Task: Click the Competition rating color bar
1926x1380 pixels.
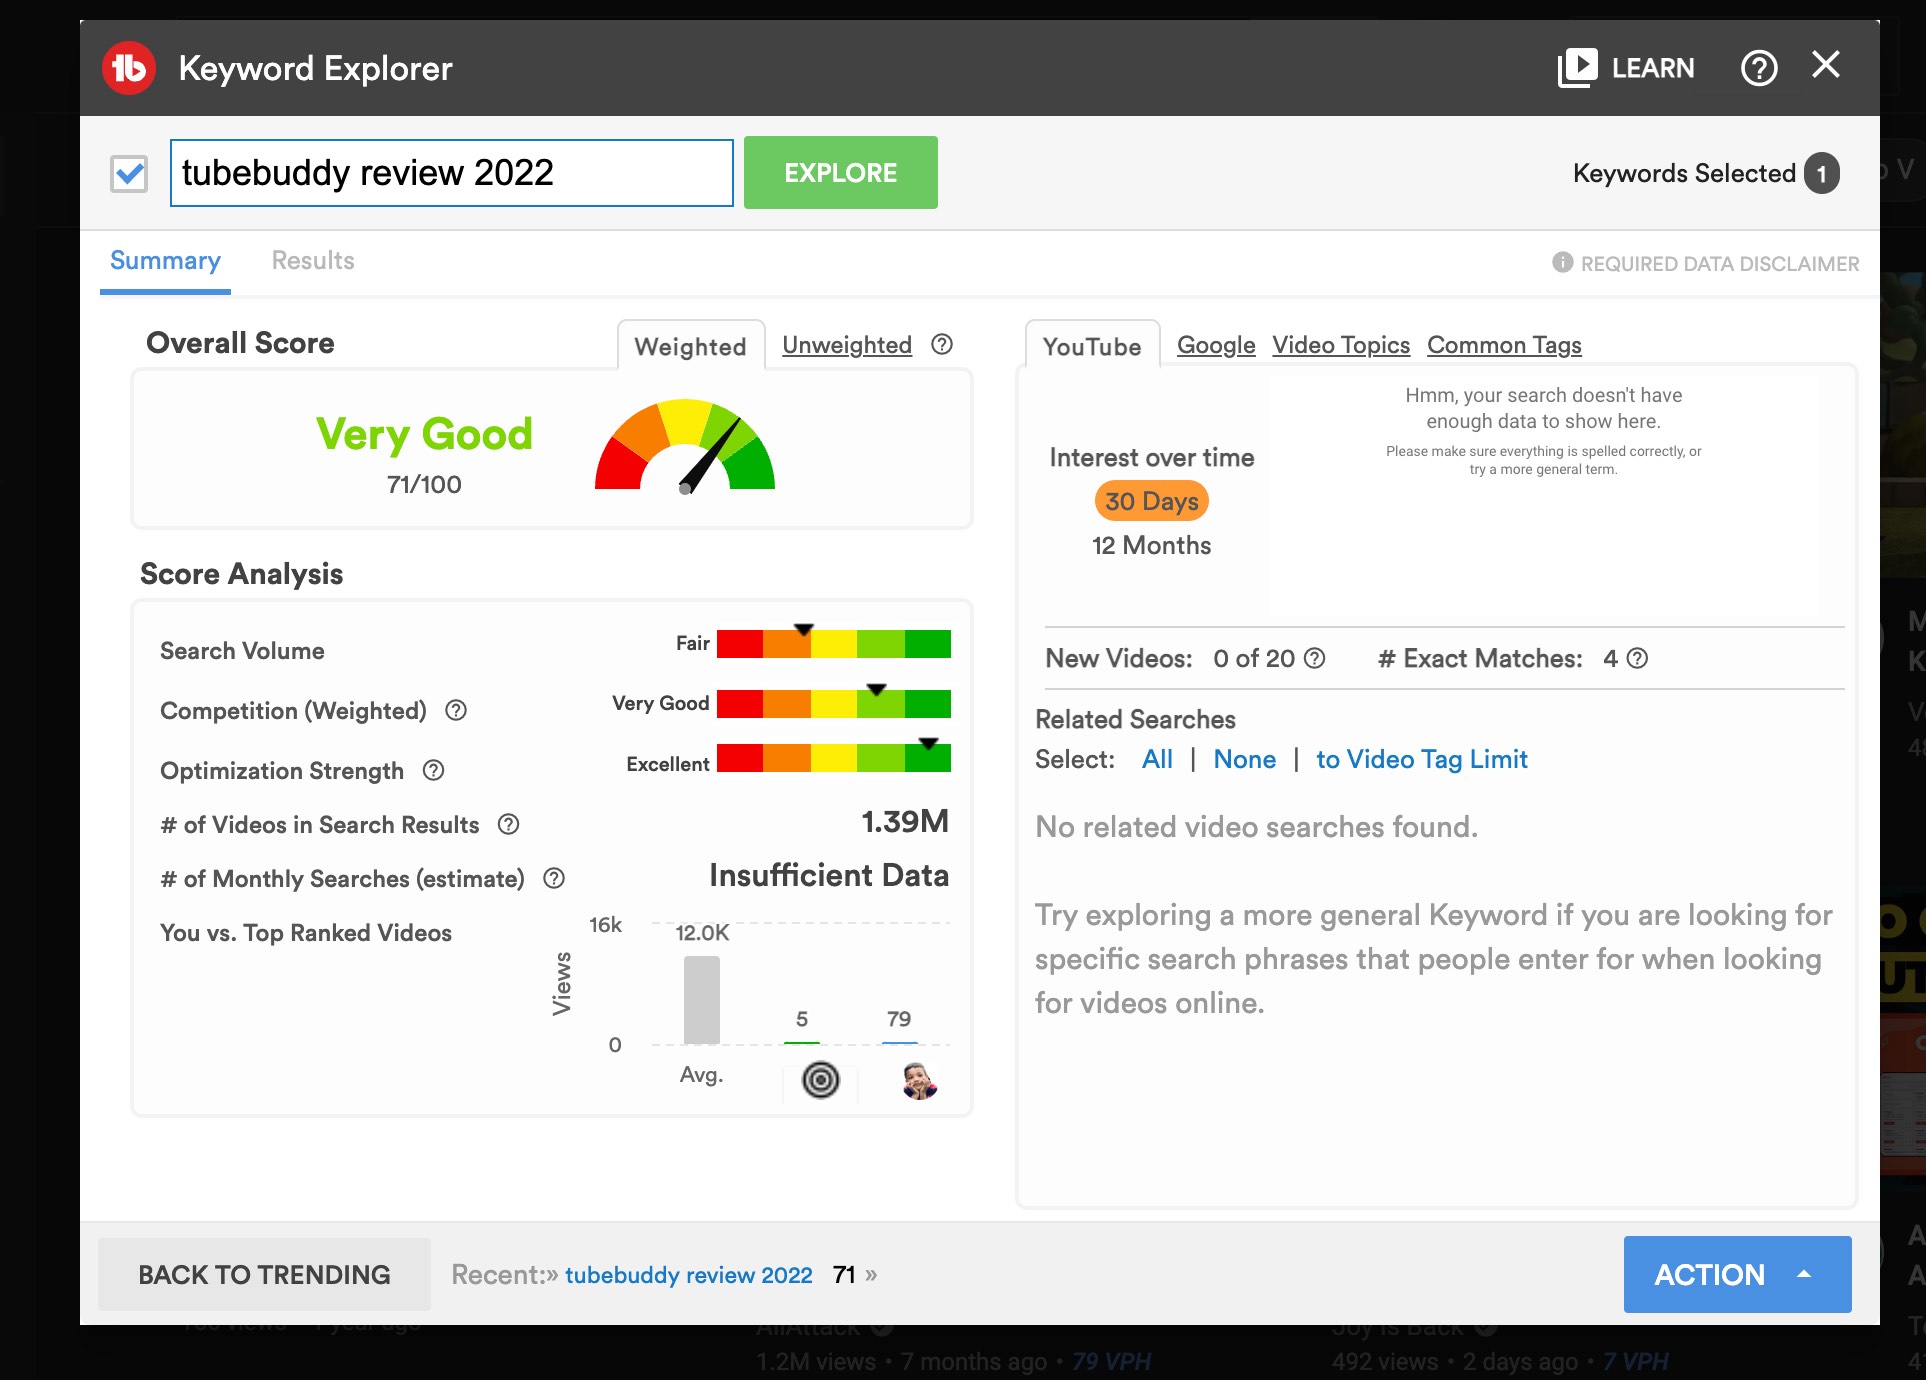Action: point(833,703)
